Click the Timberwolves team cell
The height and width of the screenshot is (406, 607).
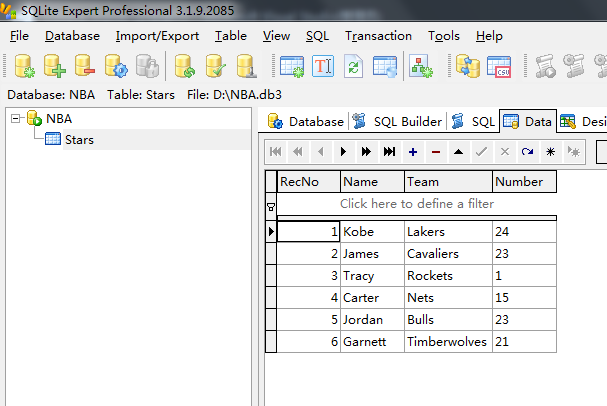pyautogui.click(x=448, y=342)
